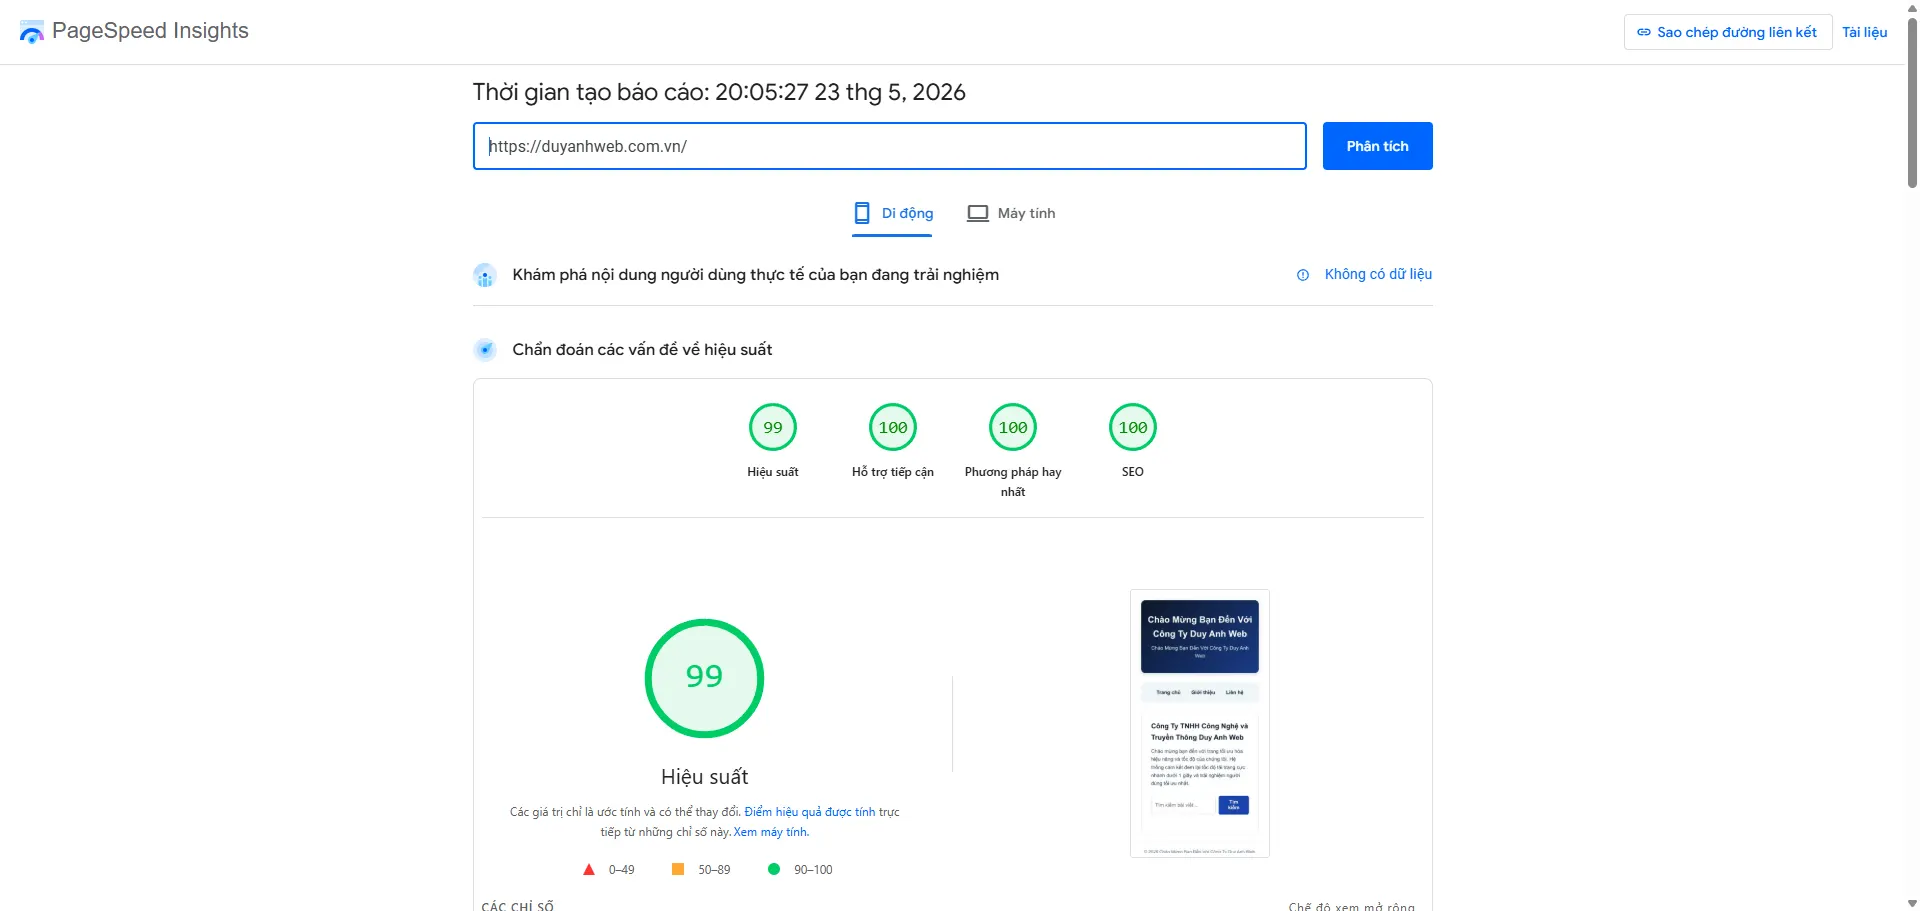
Task: Click the report time heading text
Action: [719, 92]
